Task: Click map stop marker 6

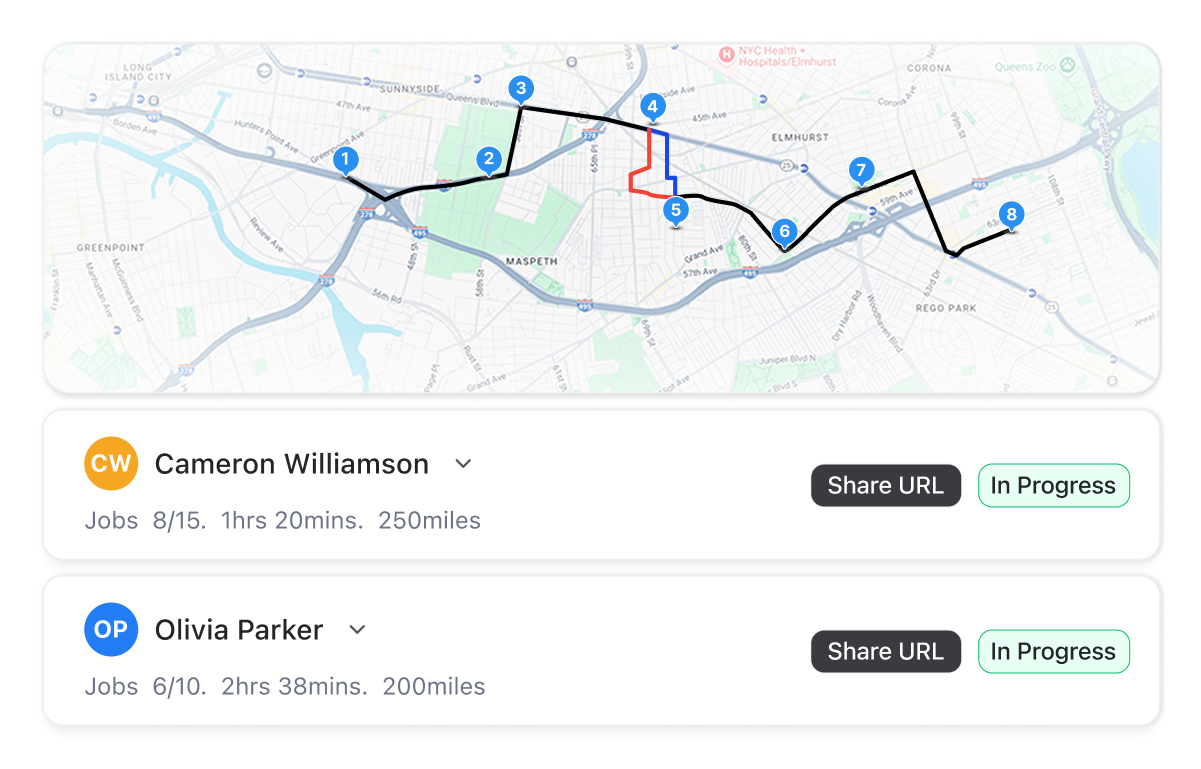Action: 784,233
